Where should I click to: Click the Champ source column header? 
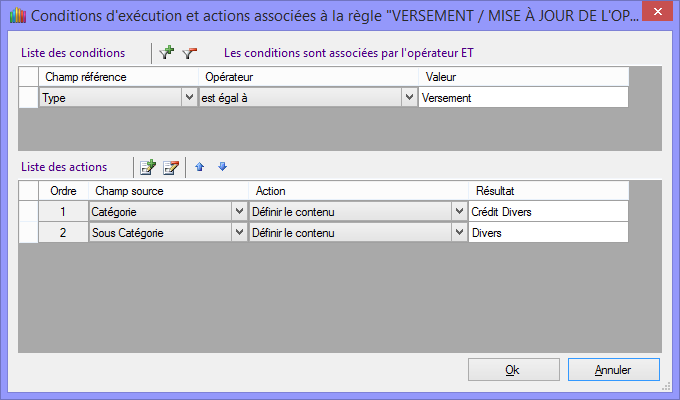point(167,190)
